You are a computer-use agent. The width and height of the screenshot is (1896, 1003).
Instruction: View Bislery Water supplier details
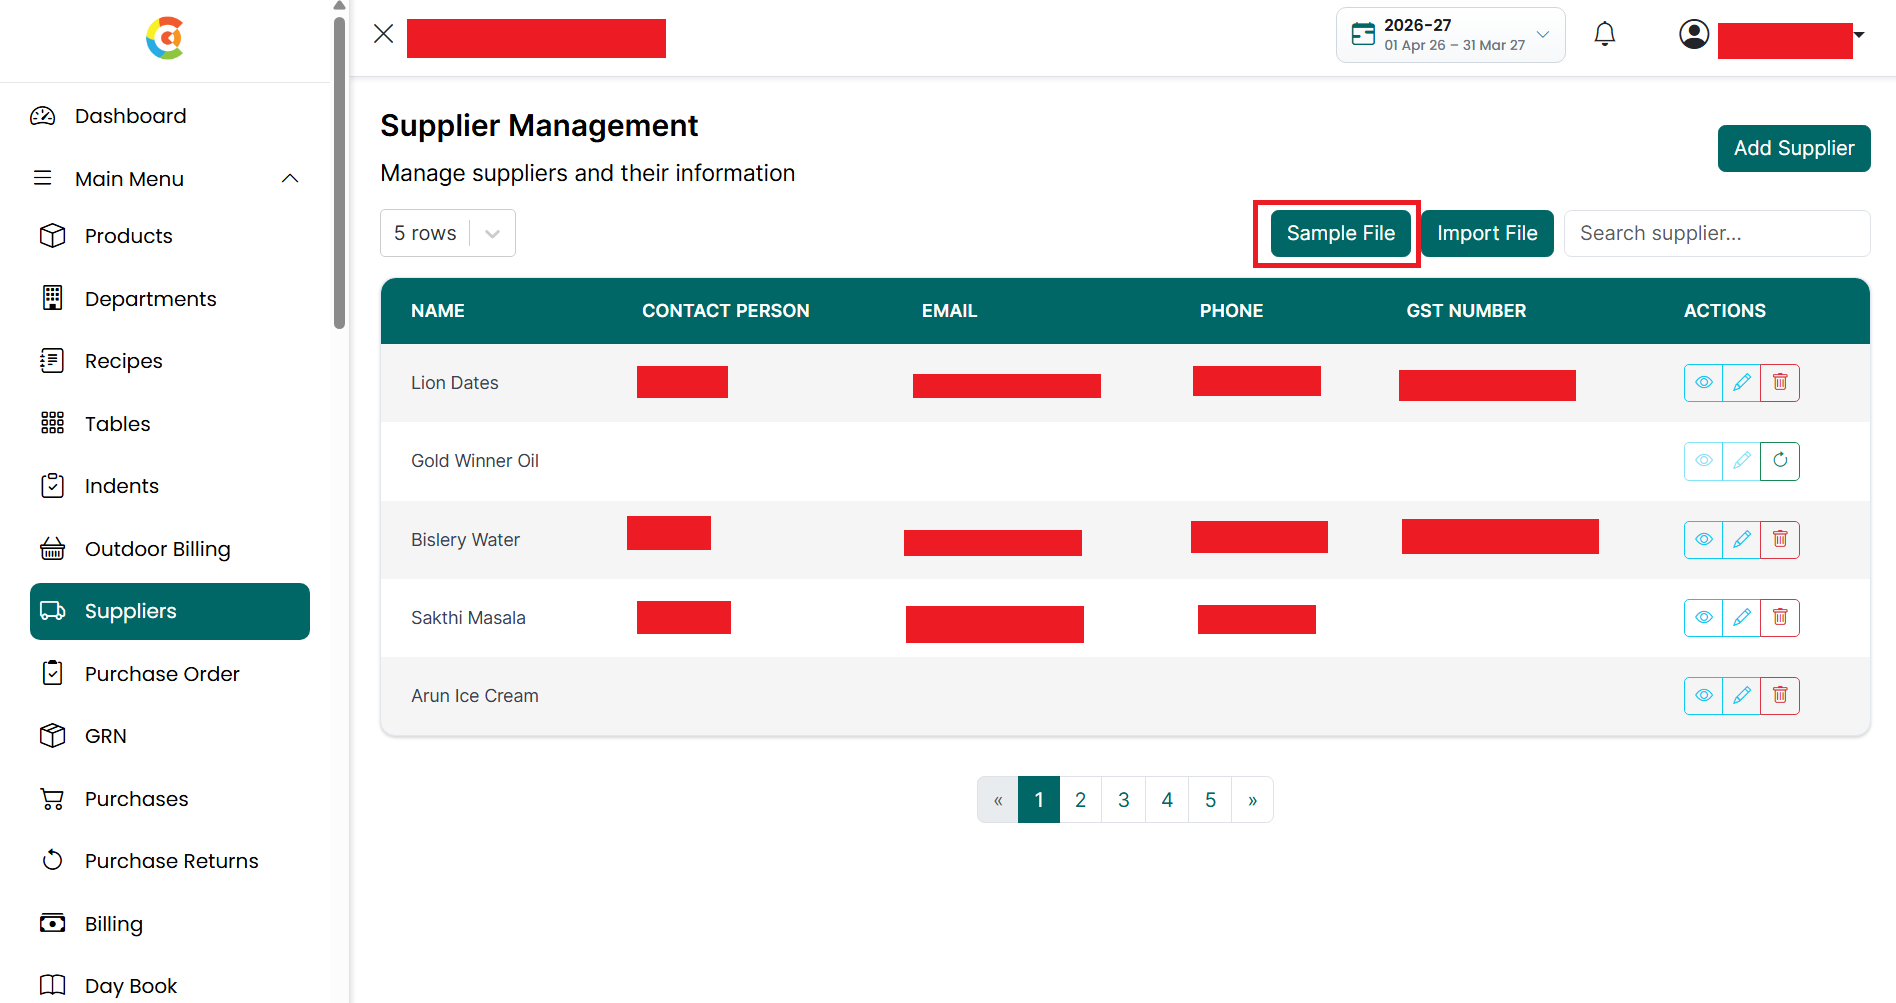[1703, 539]
